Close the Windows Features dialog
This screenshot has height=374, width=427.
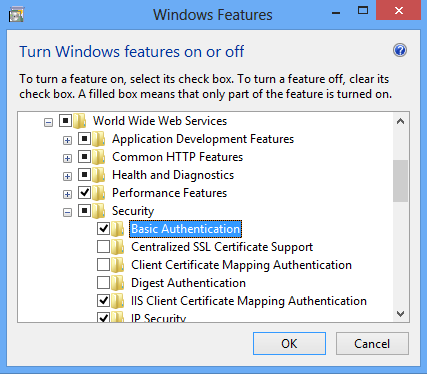pyautogui.click(x=398, y=11)
